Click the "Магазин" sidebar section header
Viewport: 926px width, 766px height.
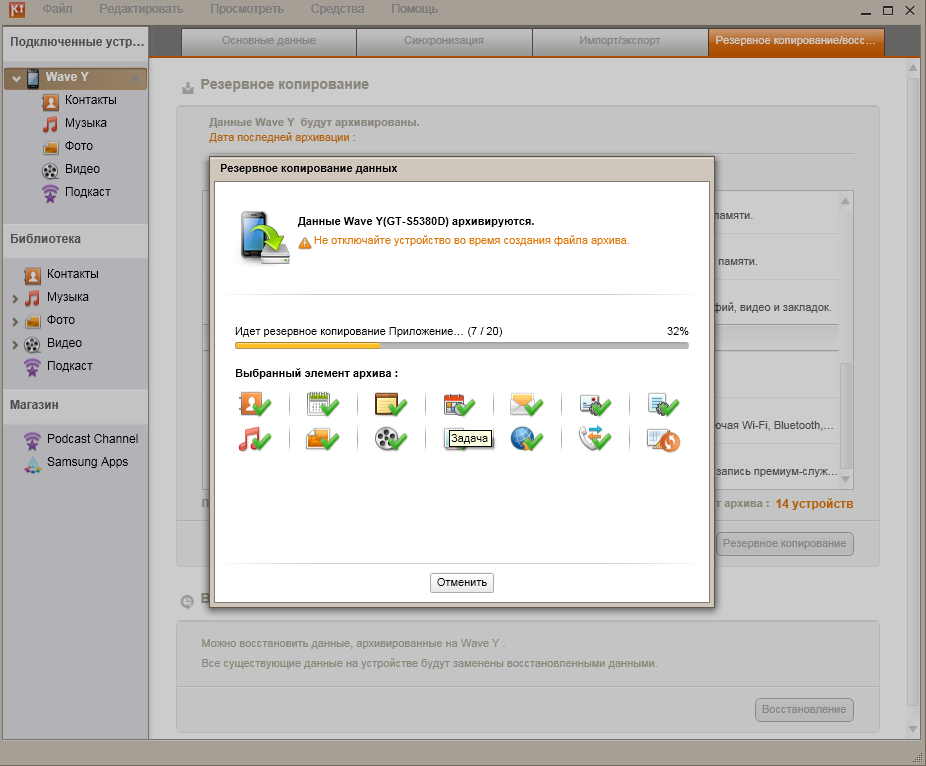point(34,405)
